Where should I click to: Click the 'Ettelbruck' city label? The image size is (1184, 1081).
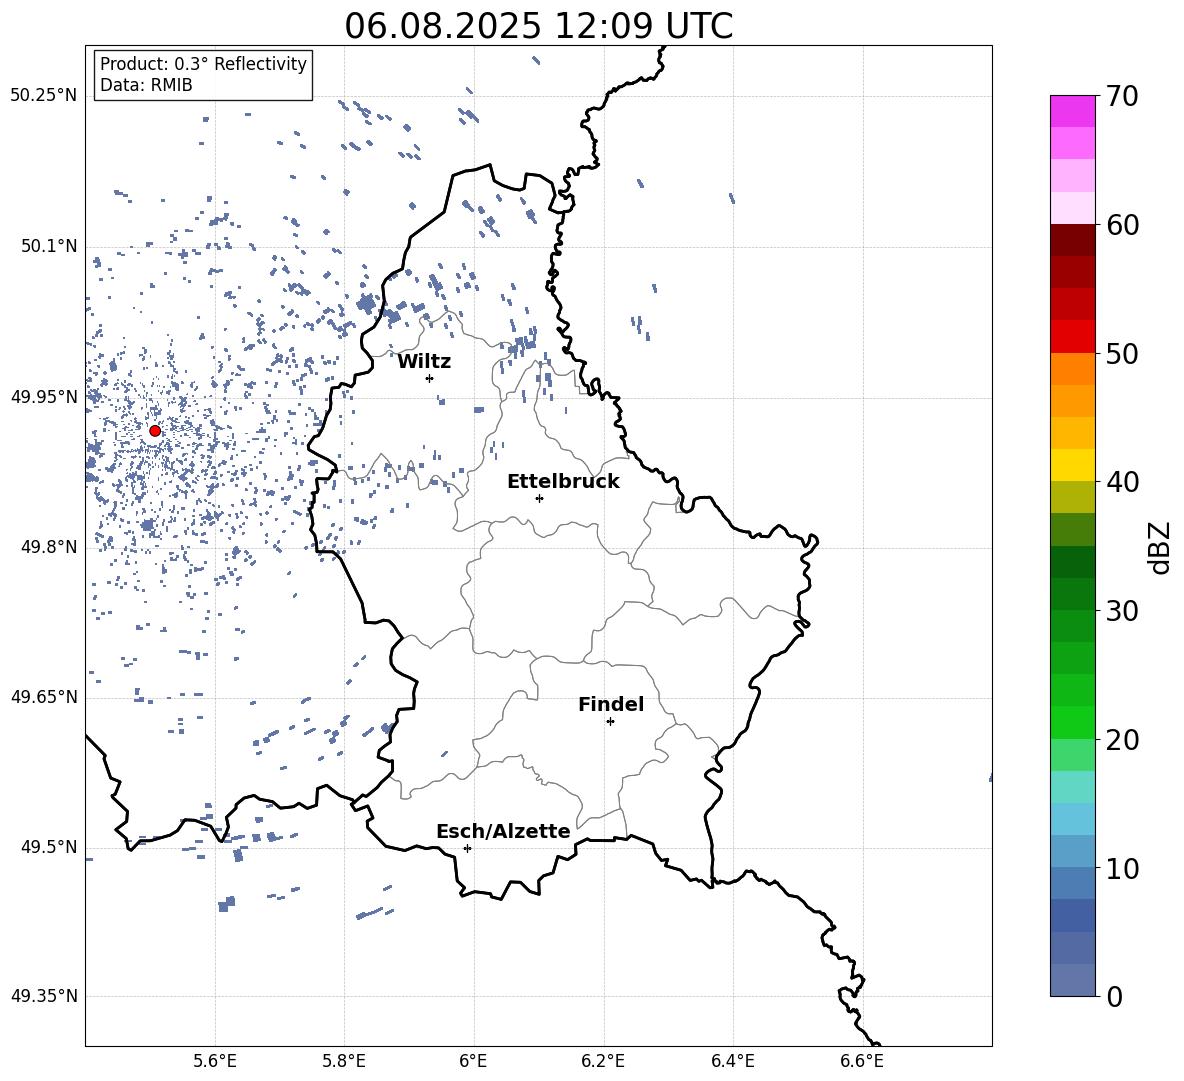coord(563,482)
